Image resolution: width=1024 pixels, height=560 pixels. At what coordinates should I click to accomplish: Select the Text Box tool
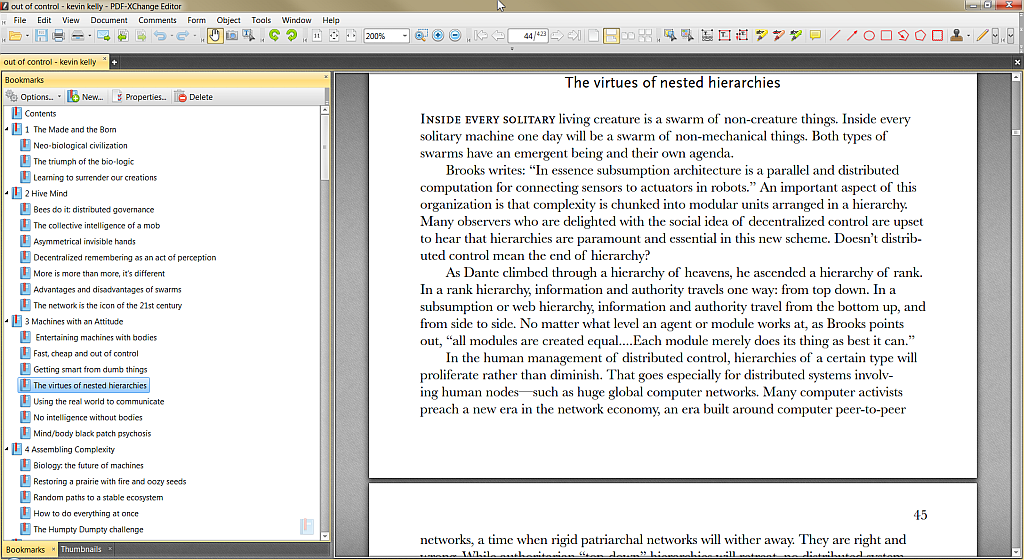[725, 36]
